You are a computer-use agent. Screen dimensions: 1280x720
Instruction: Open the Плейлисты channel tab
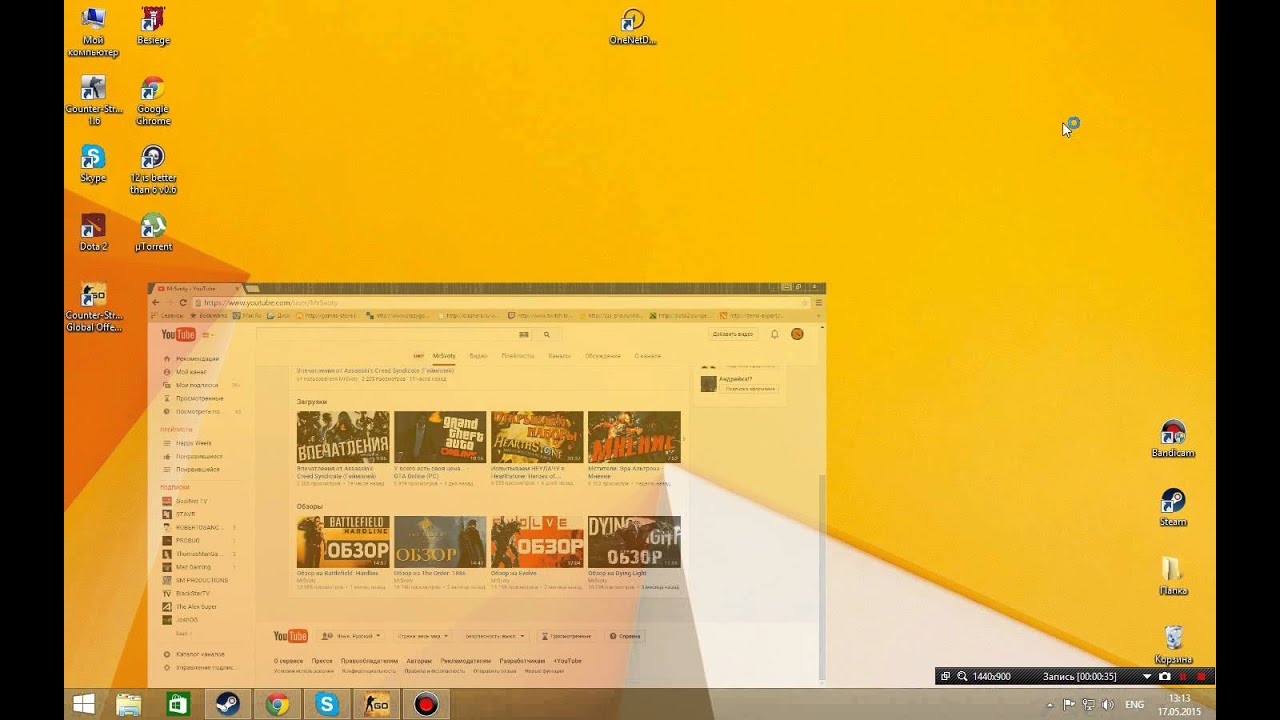click(x=518, y=356)
